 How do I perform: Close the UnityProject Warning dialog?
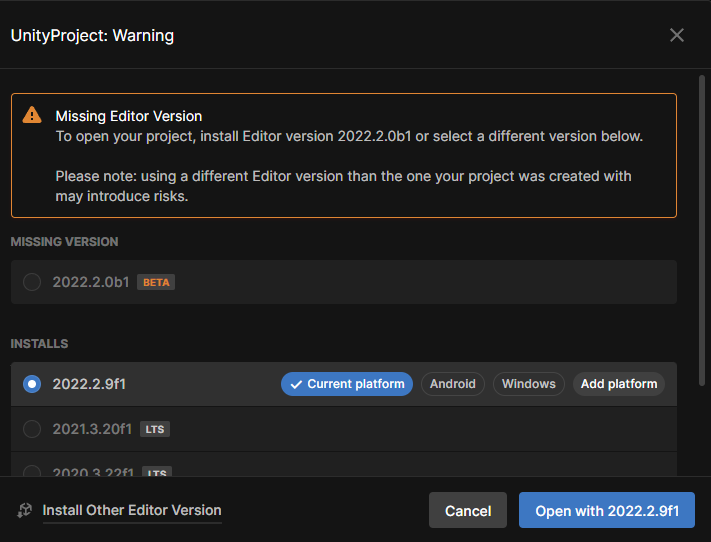677,35
